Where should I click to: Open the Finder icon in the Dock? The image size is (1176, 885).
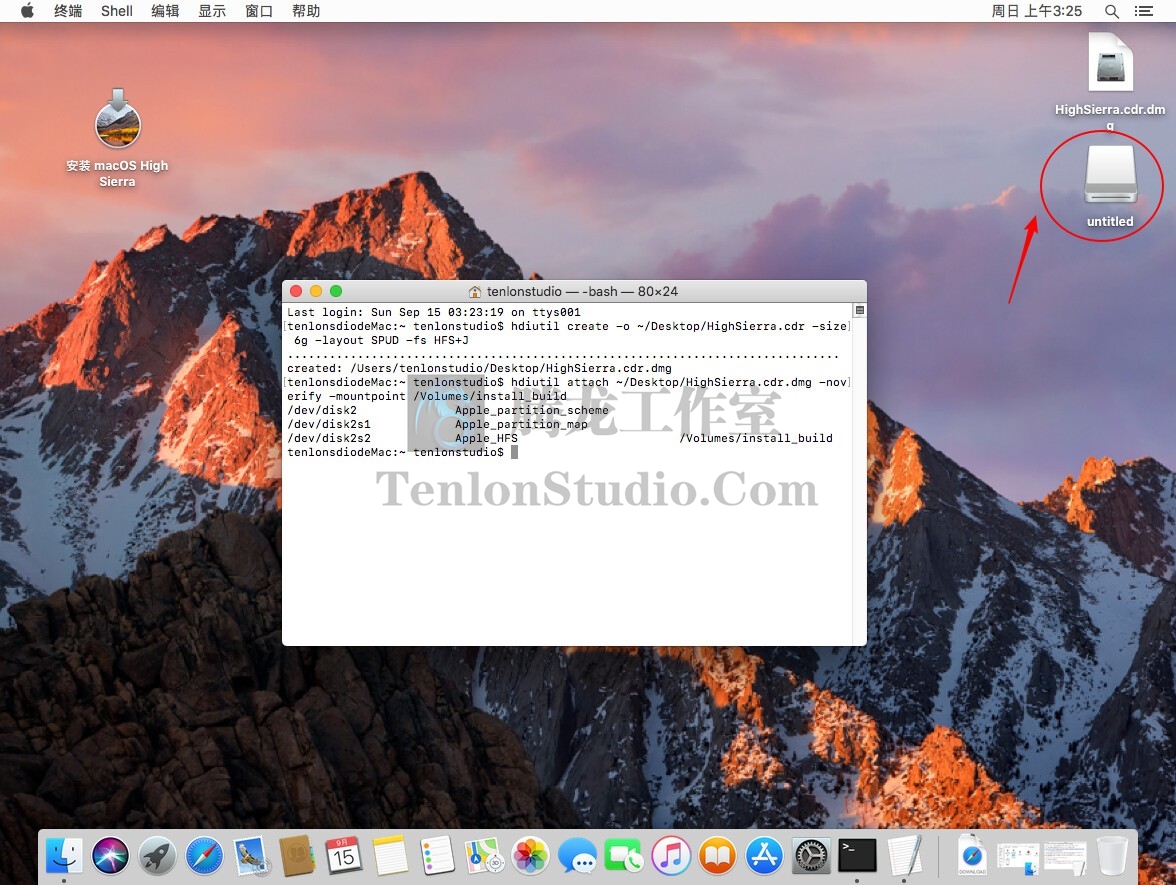[x=64, y=856]
